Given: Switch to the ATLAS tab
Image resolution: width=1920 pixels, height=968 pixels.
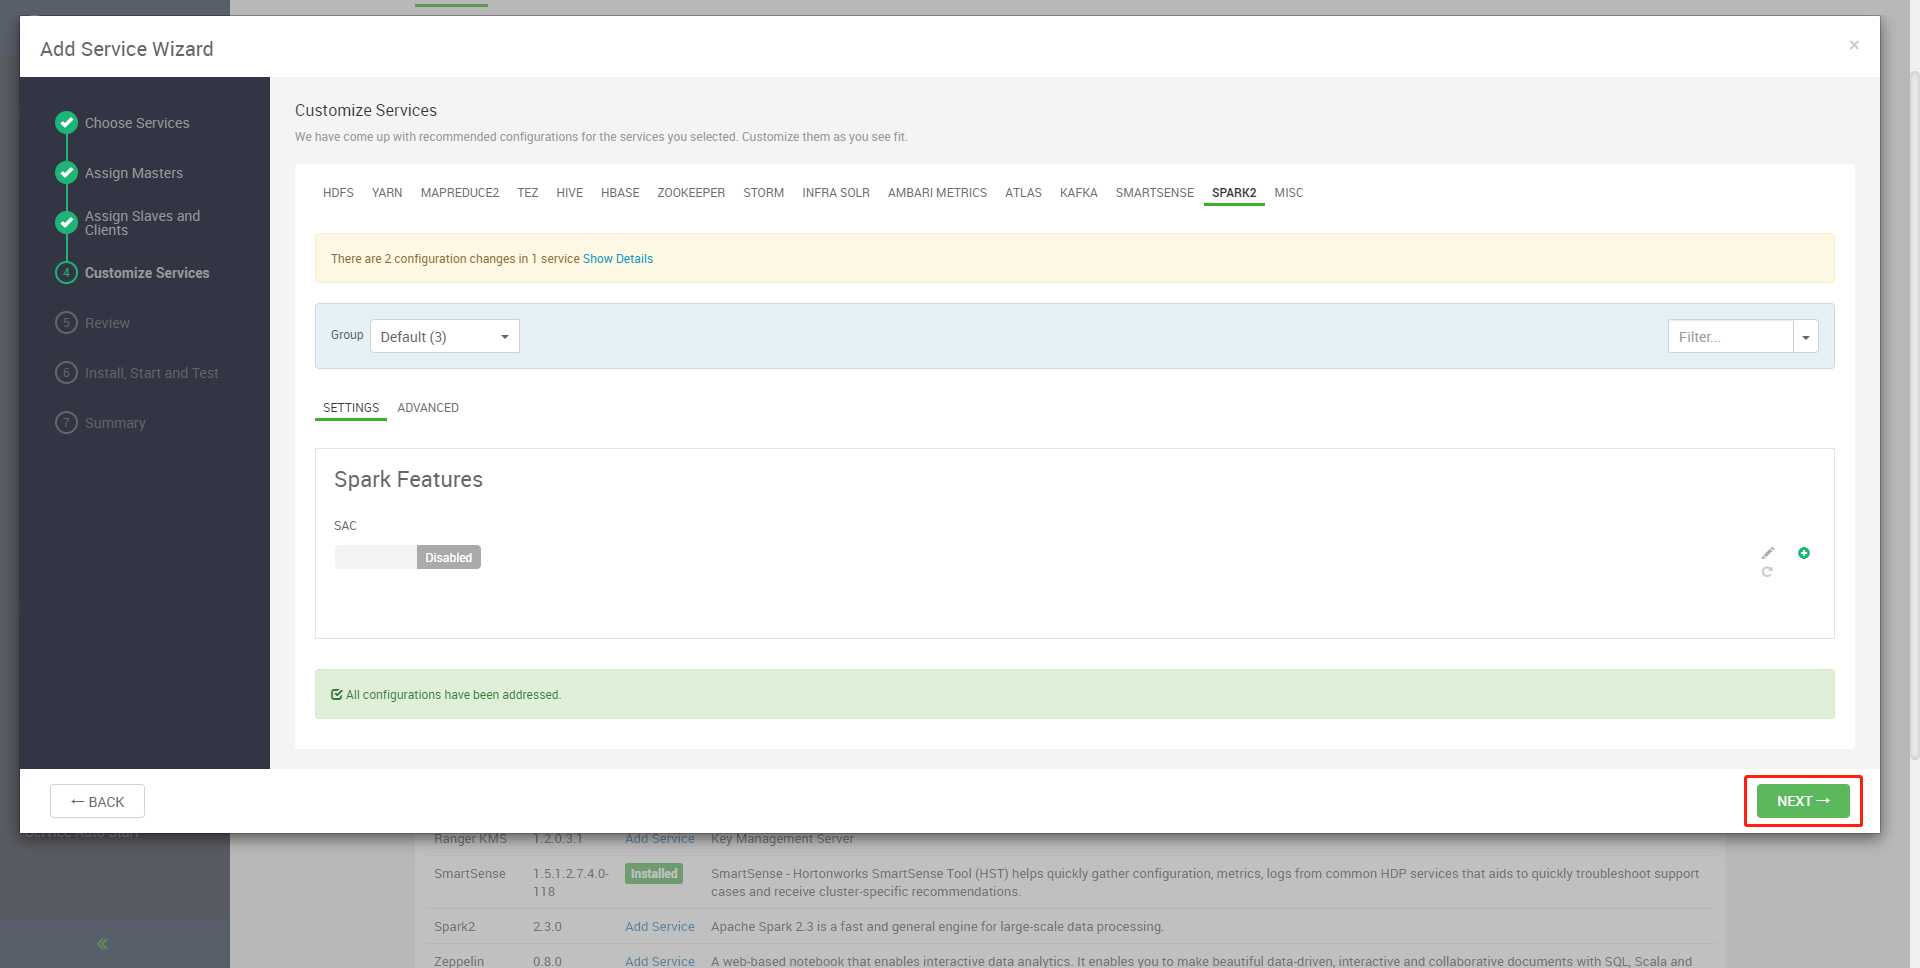Looking at the screenshot, I should coord(1023,193).
